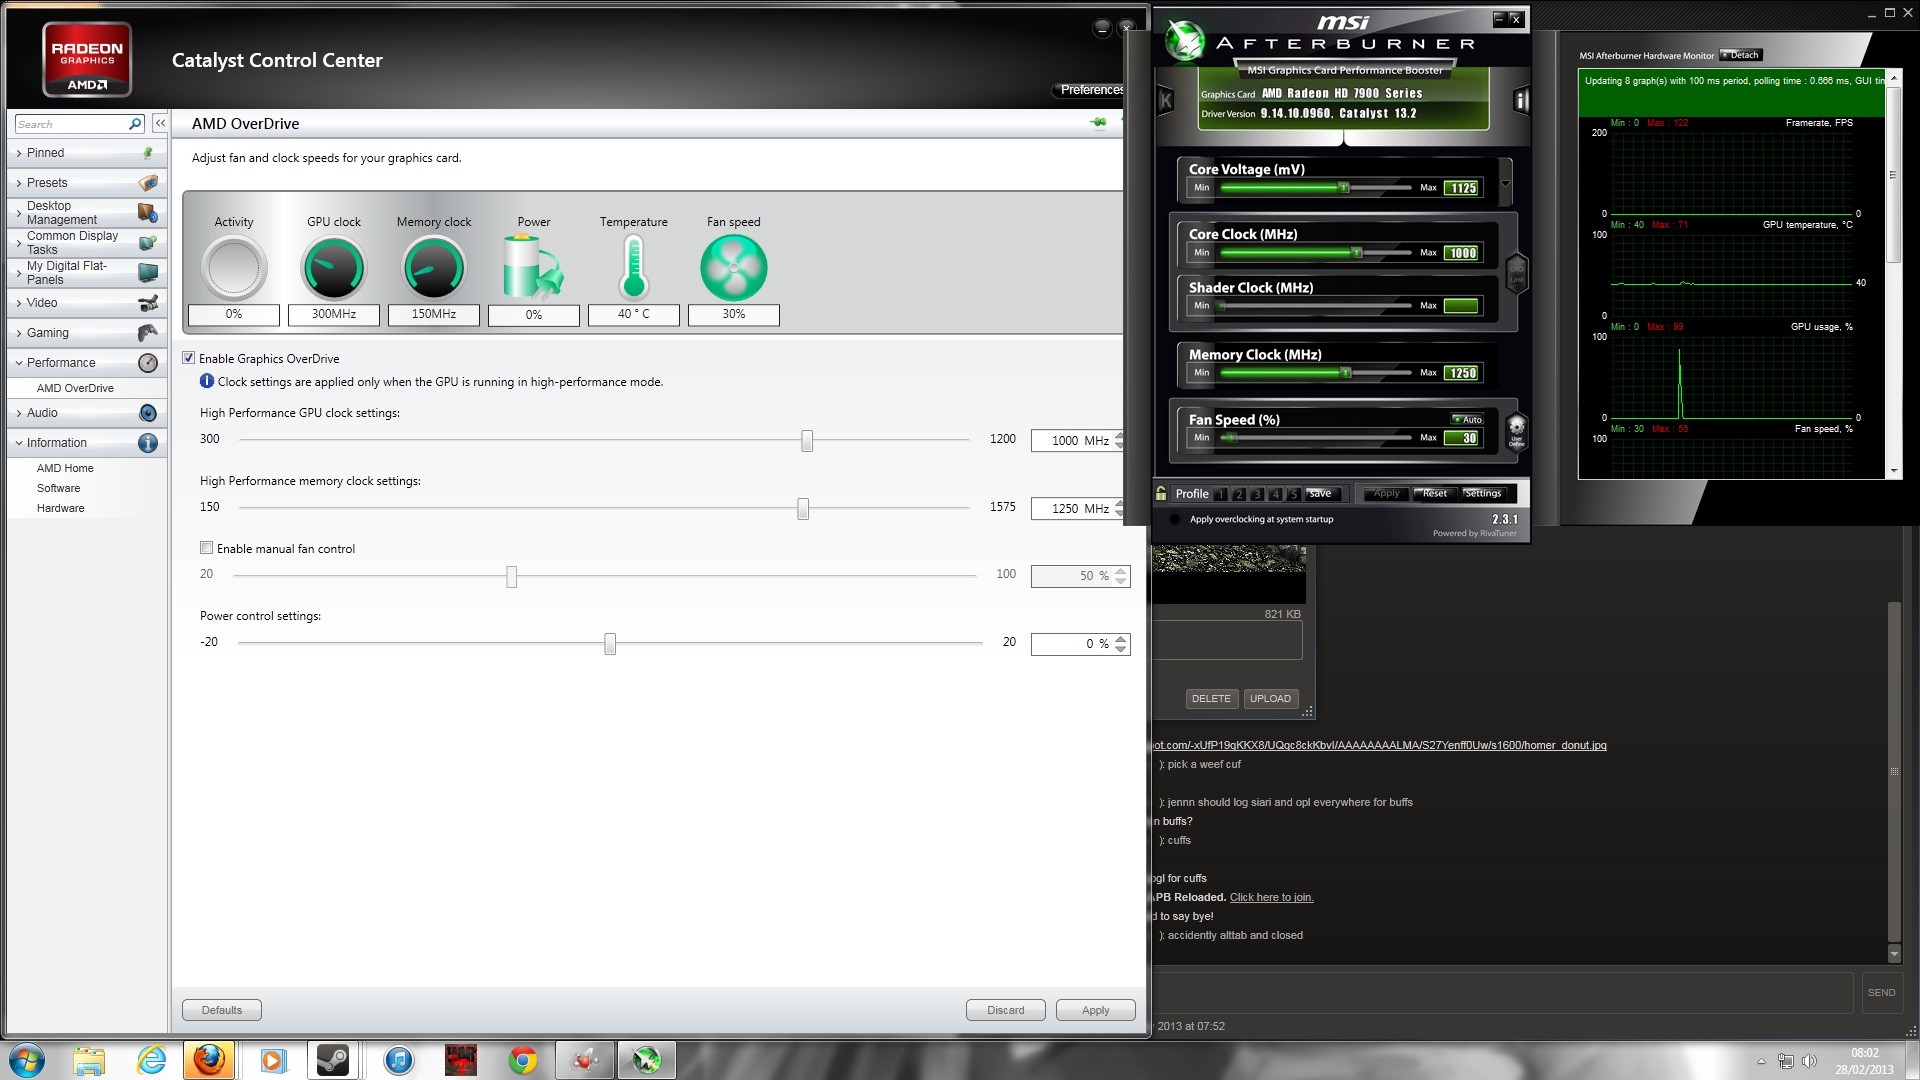Open AMD Home under Information
Image resolution: width=1920 pixels, height=1080 pixels.
pyautogui.click(x=65, y=468)
